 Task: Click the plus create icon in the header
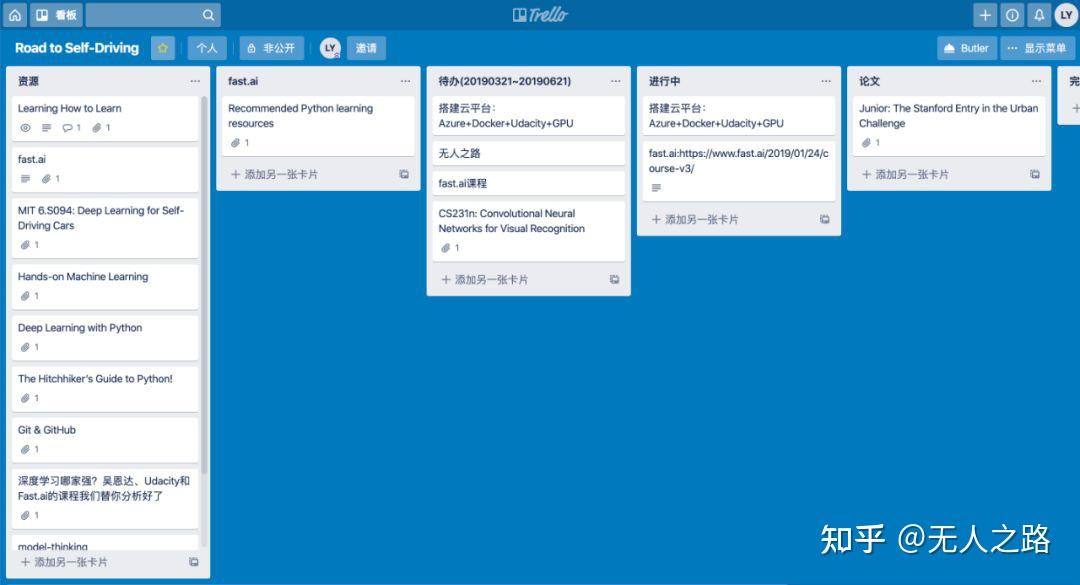(x=985, y=14)
